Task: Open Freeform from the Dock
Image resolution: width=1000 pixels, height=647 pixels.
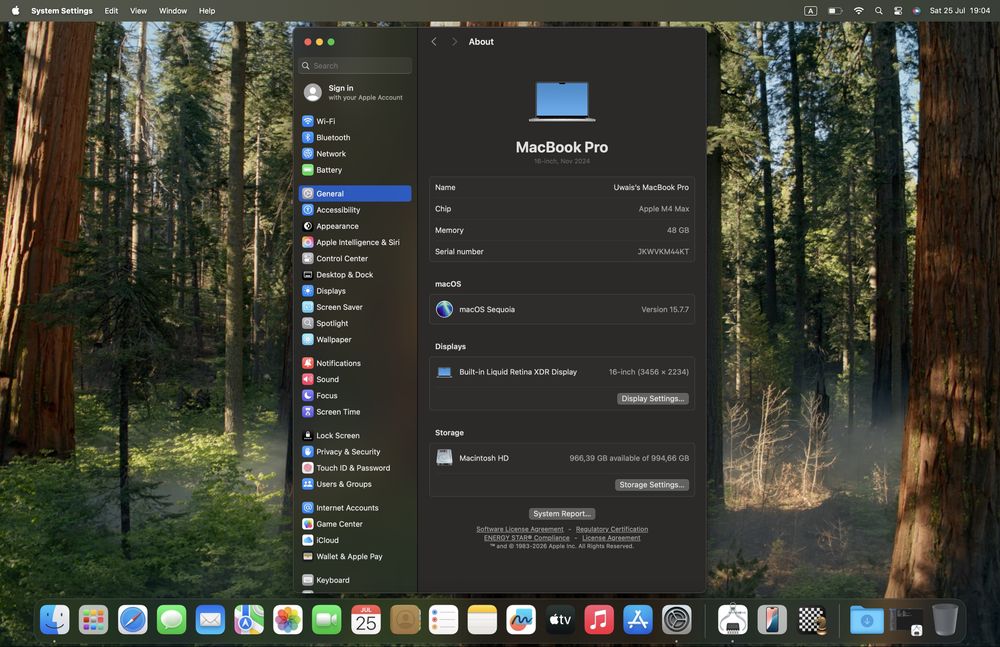Action: [x=521, y=620]
